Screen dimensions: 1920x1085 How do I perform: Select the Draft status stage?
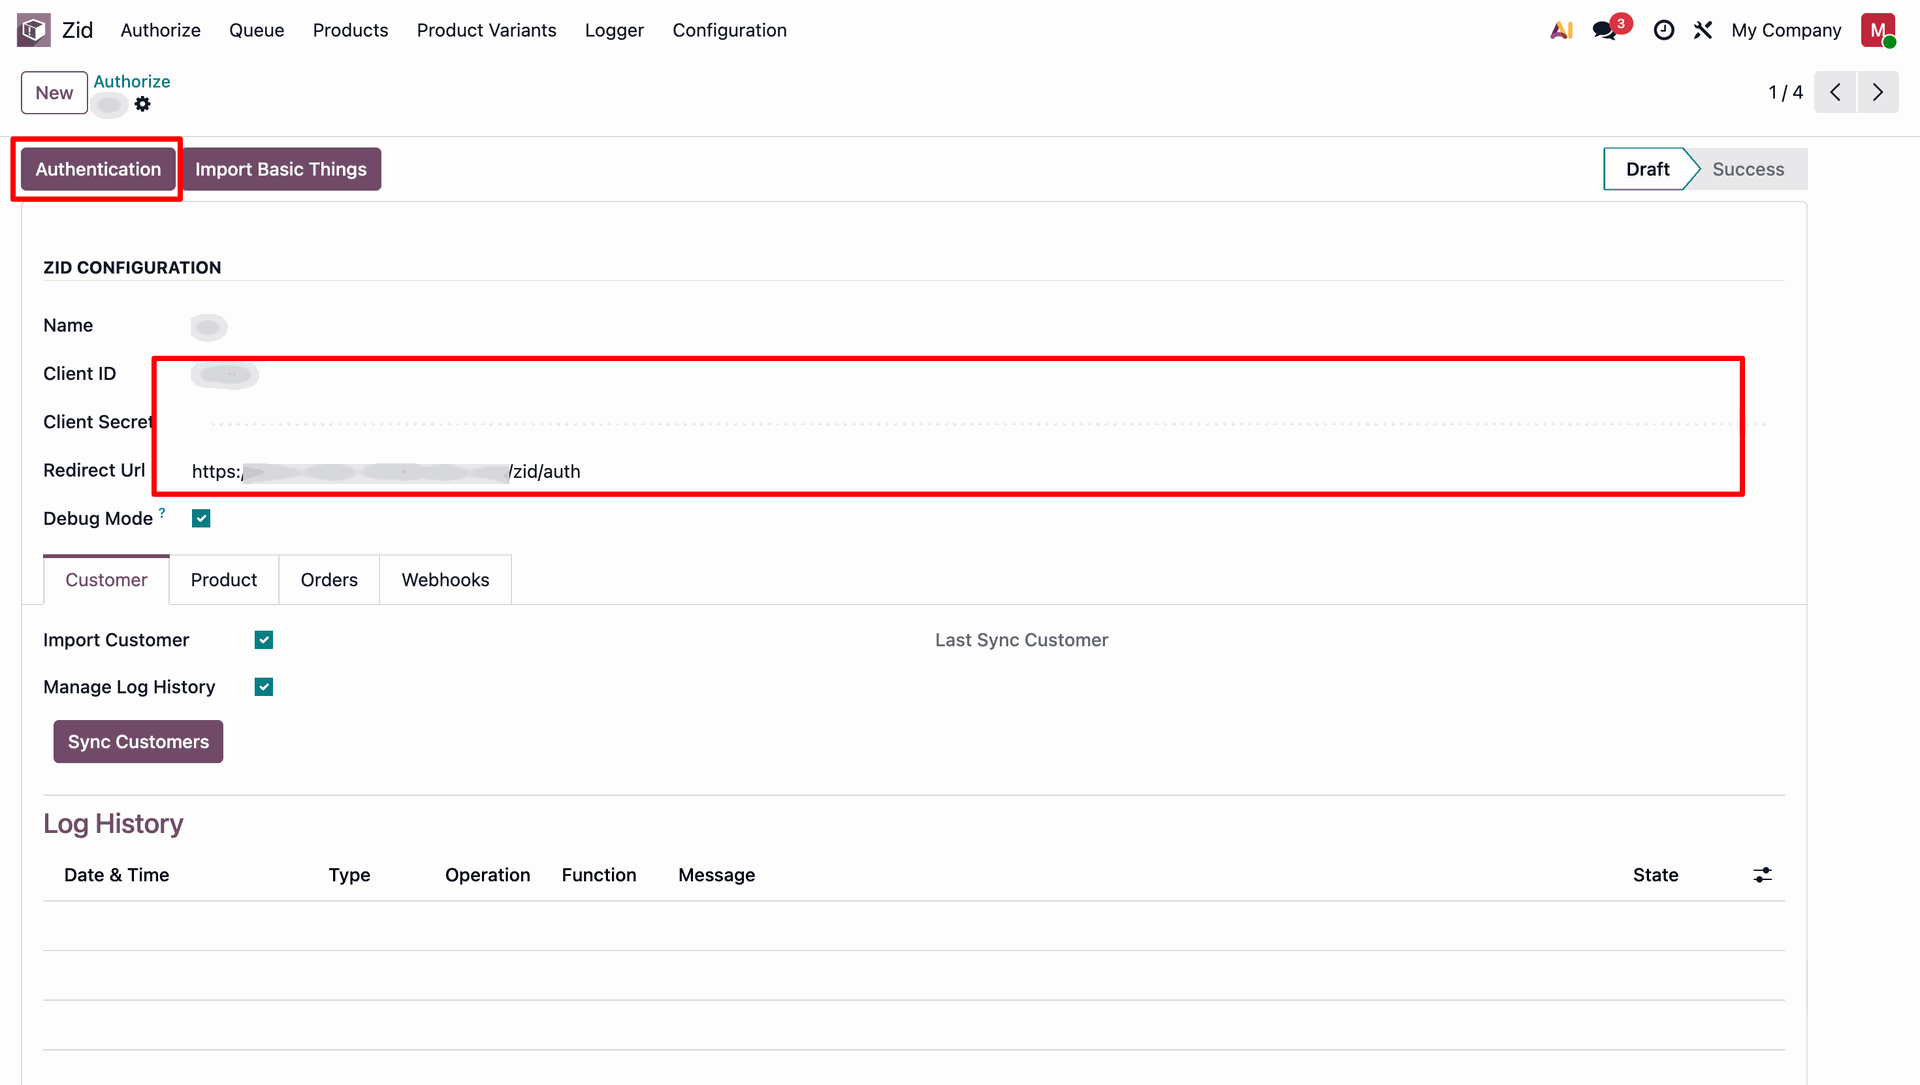pos(1647,169)
